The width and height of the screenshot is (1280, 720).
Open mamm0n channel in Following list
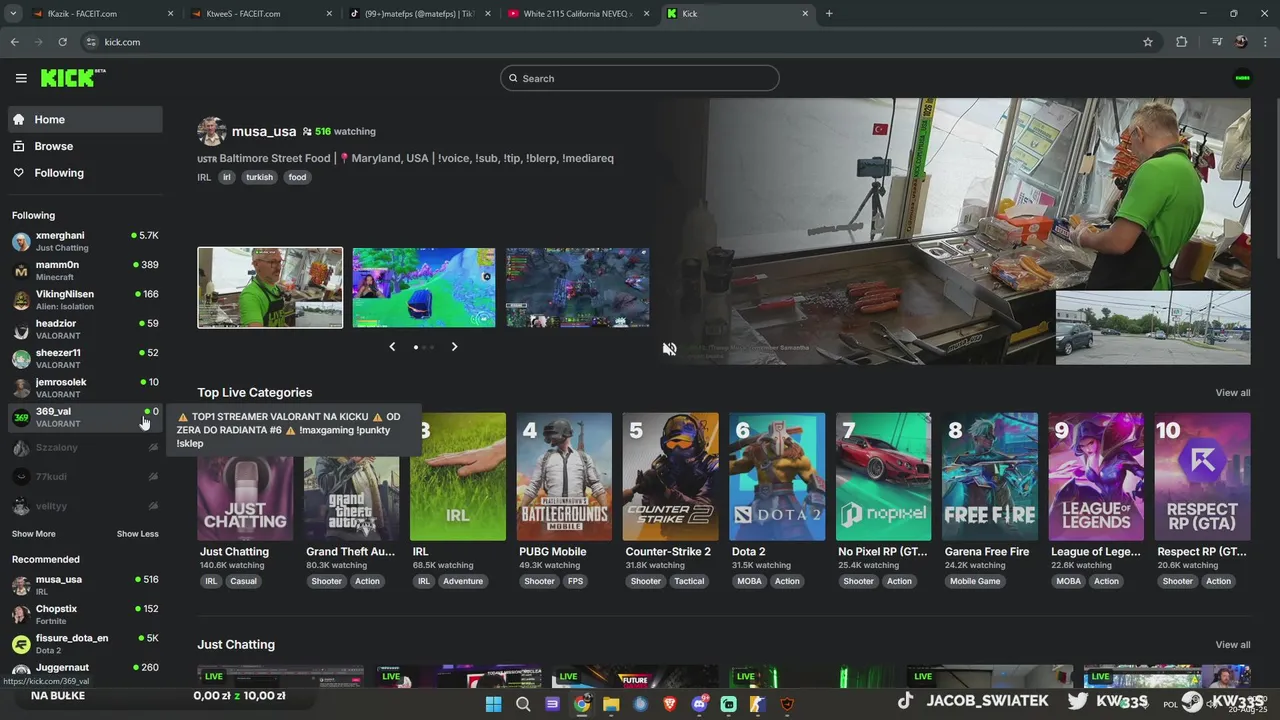85,270
